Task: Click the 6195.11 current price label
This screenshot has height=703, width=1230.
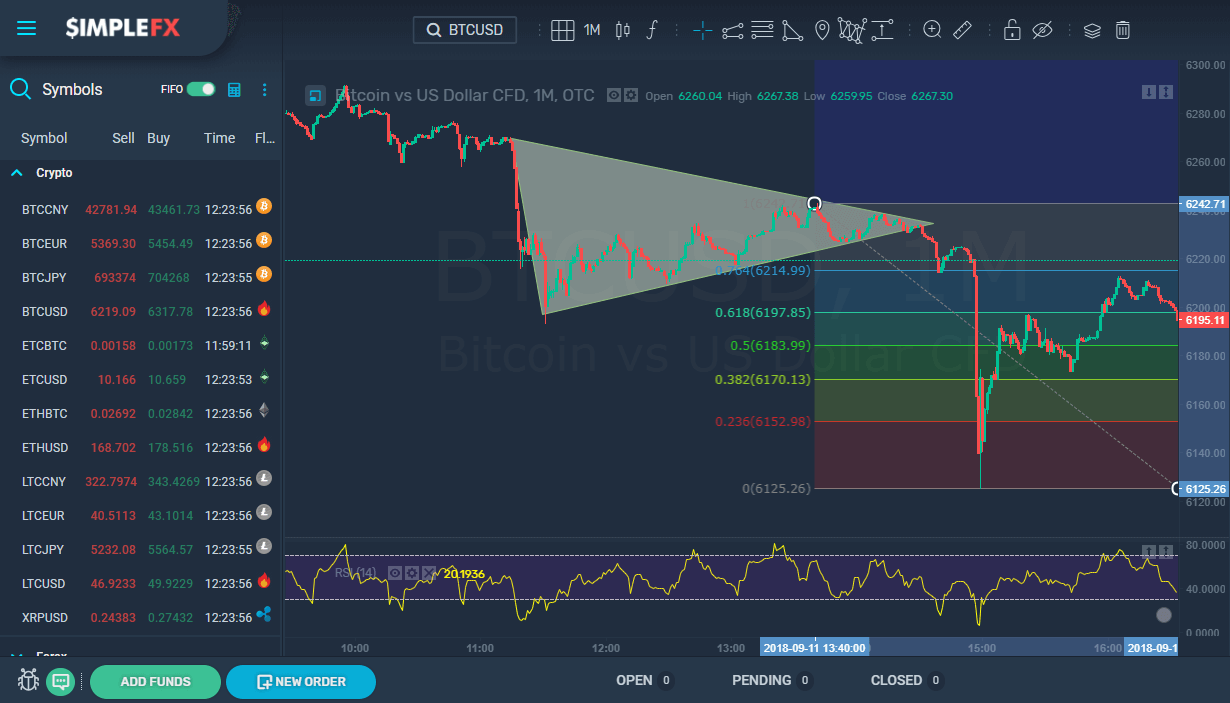Action: click(x=1204, y=320)
